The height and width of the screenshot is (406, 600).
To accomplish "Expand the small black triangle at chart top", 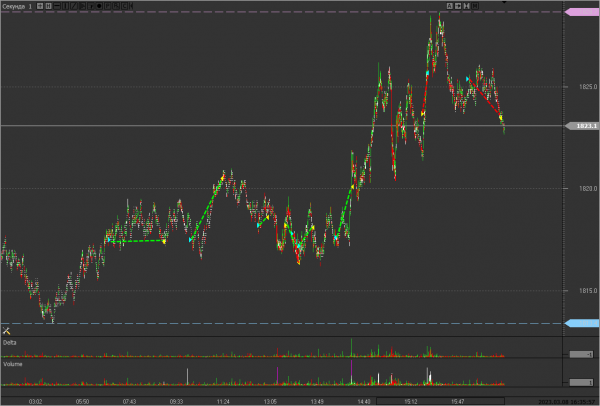I will click(504, 2).
